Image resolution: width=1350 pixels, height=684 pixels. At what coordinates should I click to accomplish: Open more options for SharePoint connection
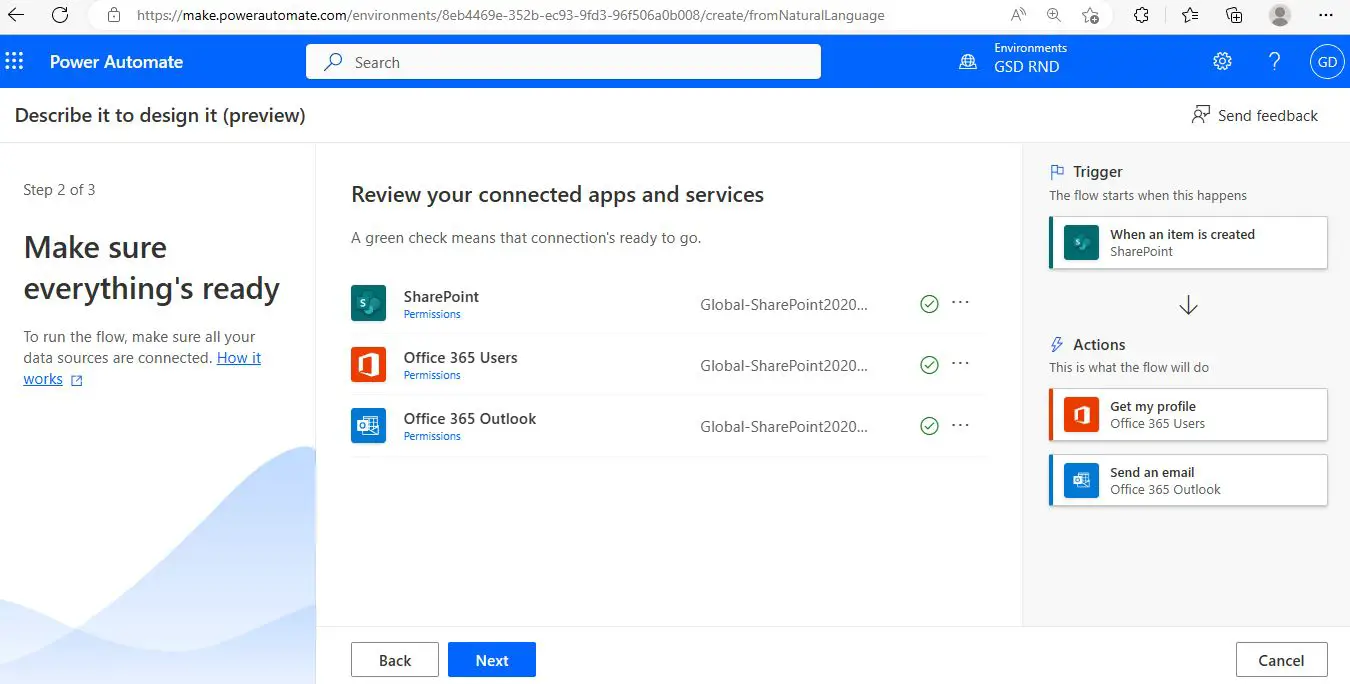pos(960,302)
